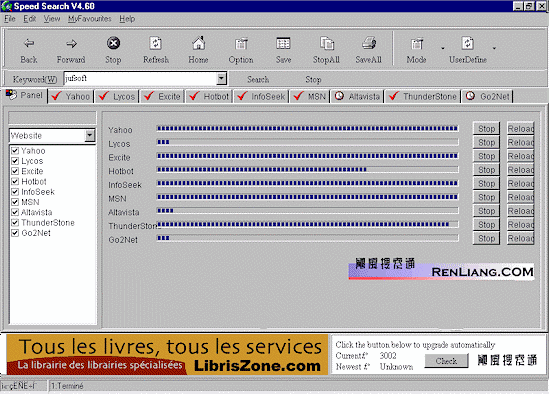
Task: Click the StopAll toolbar icon
Action: pyautogui.click(x=327, y=43)
